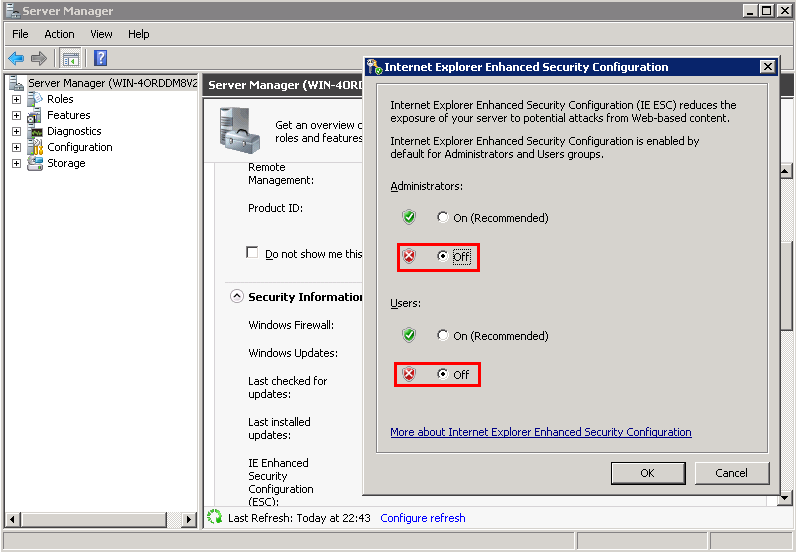Click the Diagnostics node icon
The width and height of the screenshot is (796, 552).
(35, 132)
